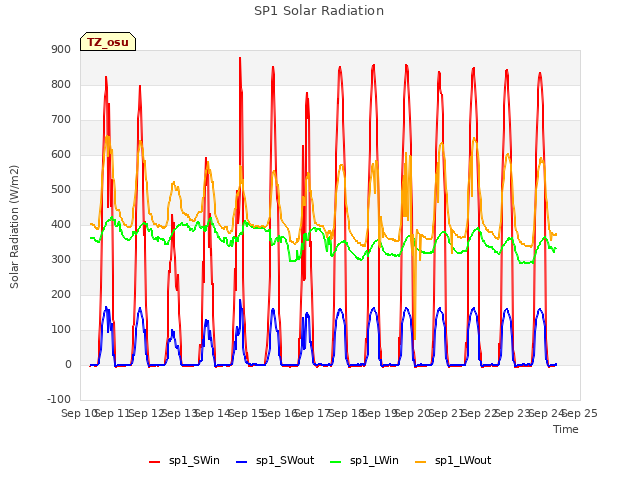
Task: Click the SP1 Solar Radiation chart title
Action: (319, 11)
